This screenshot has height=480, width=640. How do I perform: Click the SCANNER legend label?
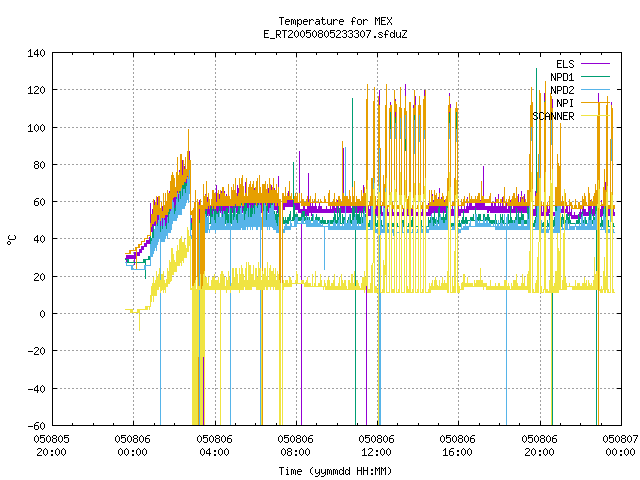553,116
